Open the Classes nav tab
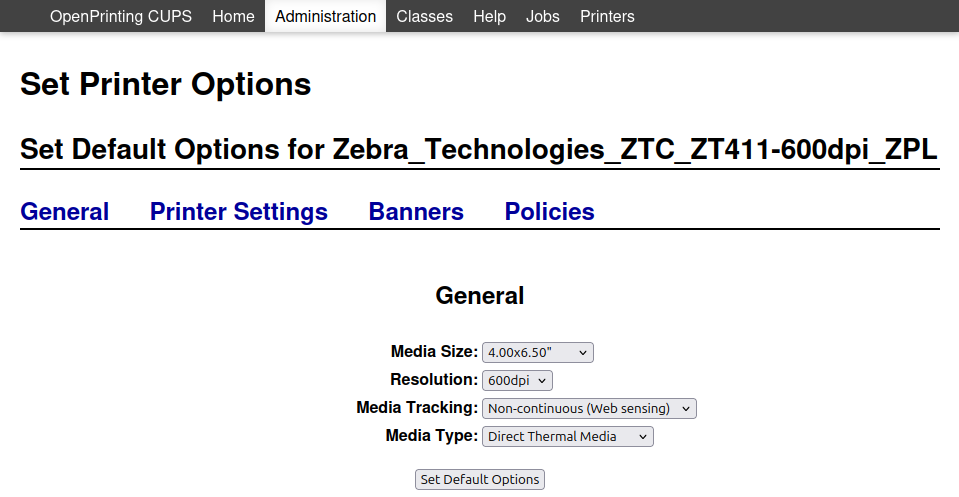Viewport: 959px width, 497px height. coord(424,16)
